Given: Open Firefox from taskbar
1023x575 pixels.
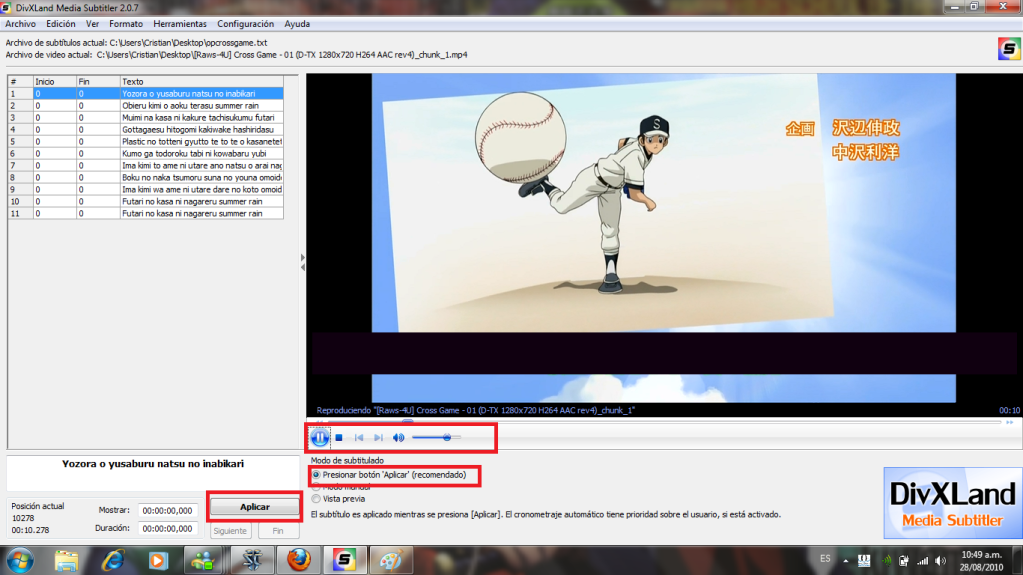Looking at the screenshot, I should [x=298, y=561].
